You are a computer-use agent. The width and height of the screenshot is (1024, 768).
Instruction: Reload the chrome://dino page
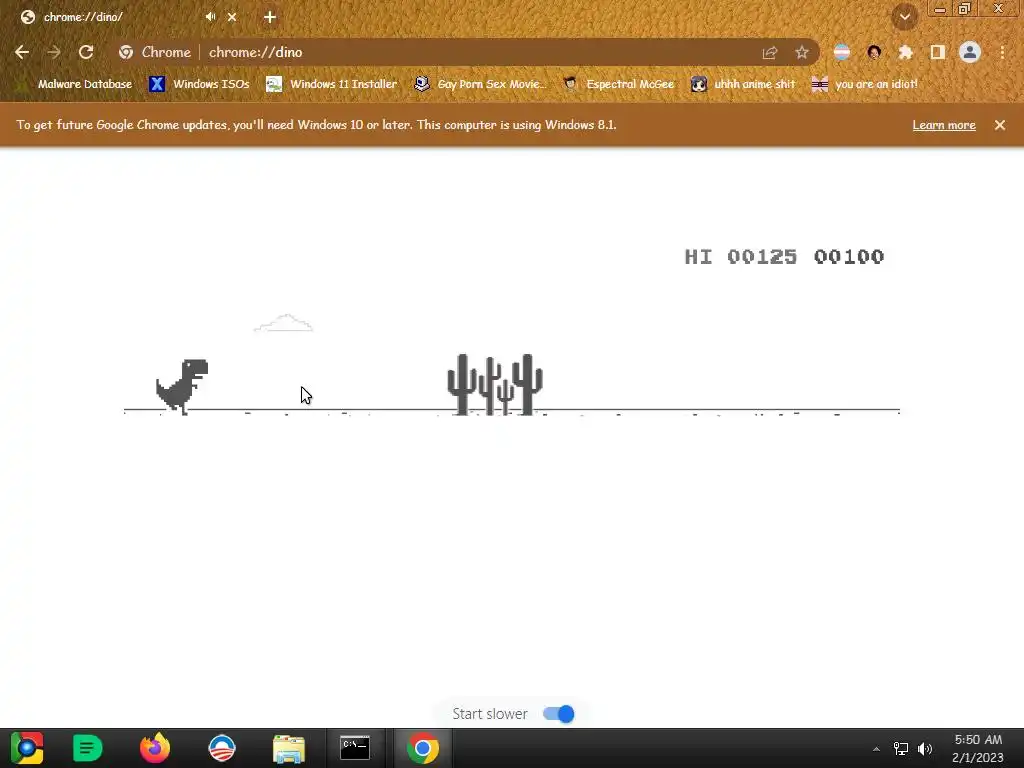[86, 52]
